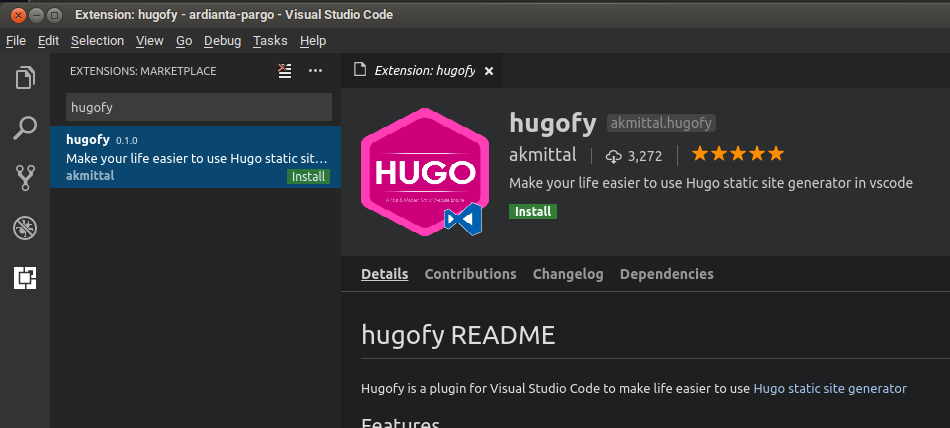Click the hugofy README heading
The width and height of the screenshot is (950, 428).
click(458, 335)
